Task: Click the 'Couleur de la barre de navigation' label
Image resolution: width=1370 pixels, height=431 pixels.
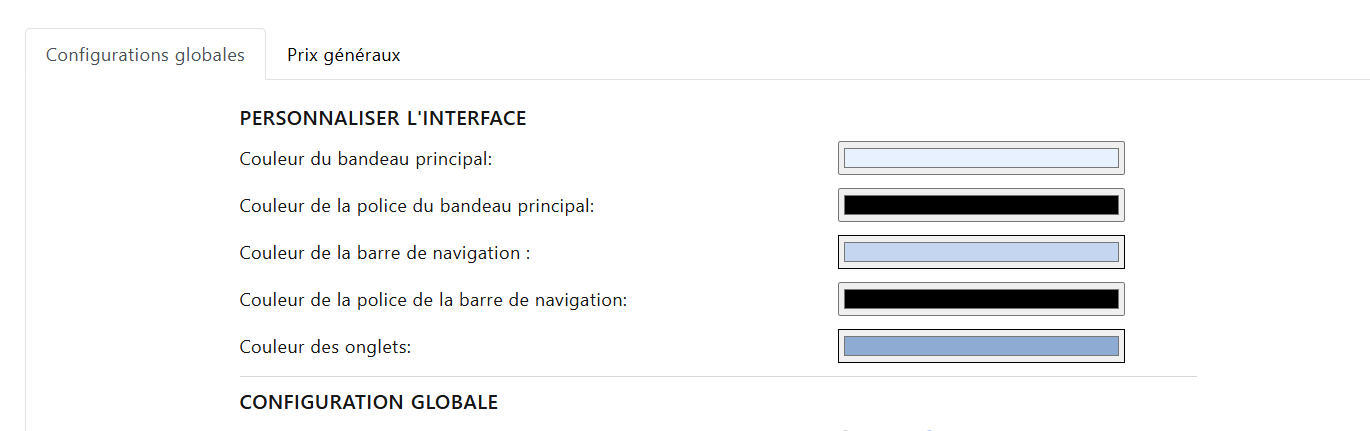Action: tap(385, 253)
